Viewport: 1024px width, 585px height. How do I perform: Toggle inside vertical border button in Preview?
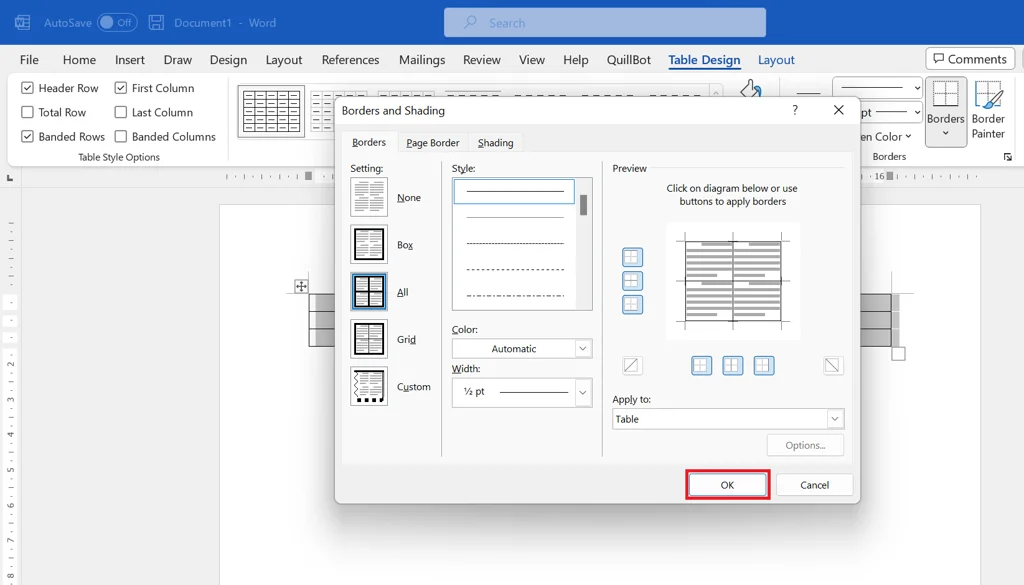[733, 366]
